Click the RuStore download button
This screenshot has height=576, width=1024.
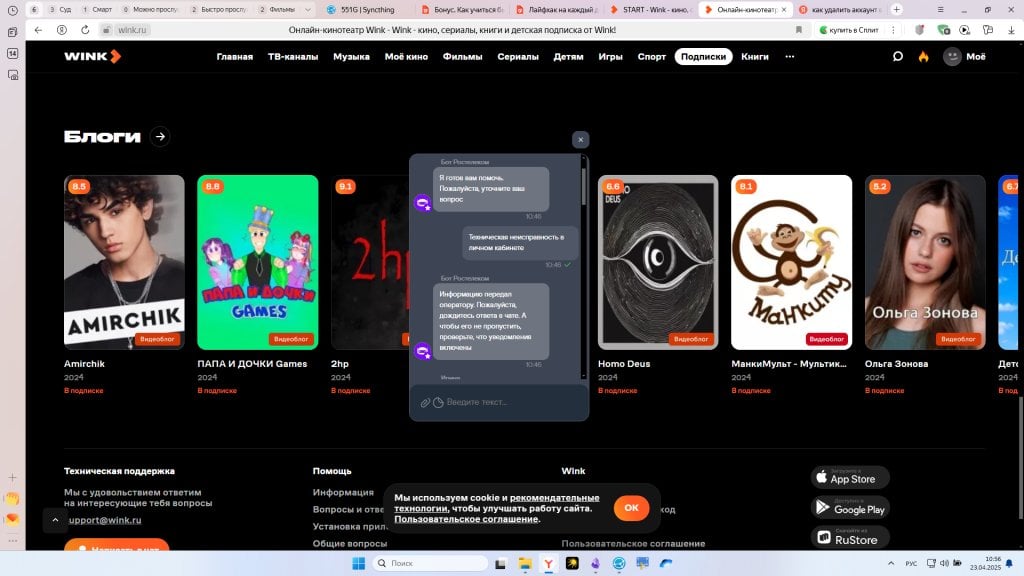pyautogui.click(x=850, y=538)
